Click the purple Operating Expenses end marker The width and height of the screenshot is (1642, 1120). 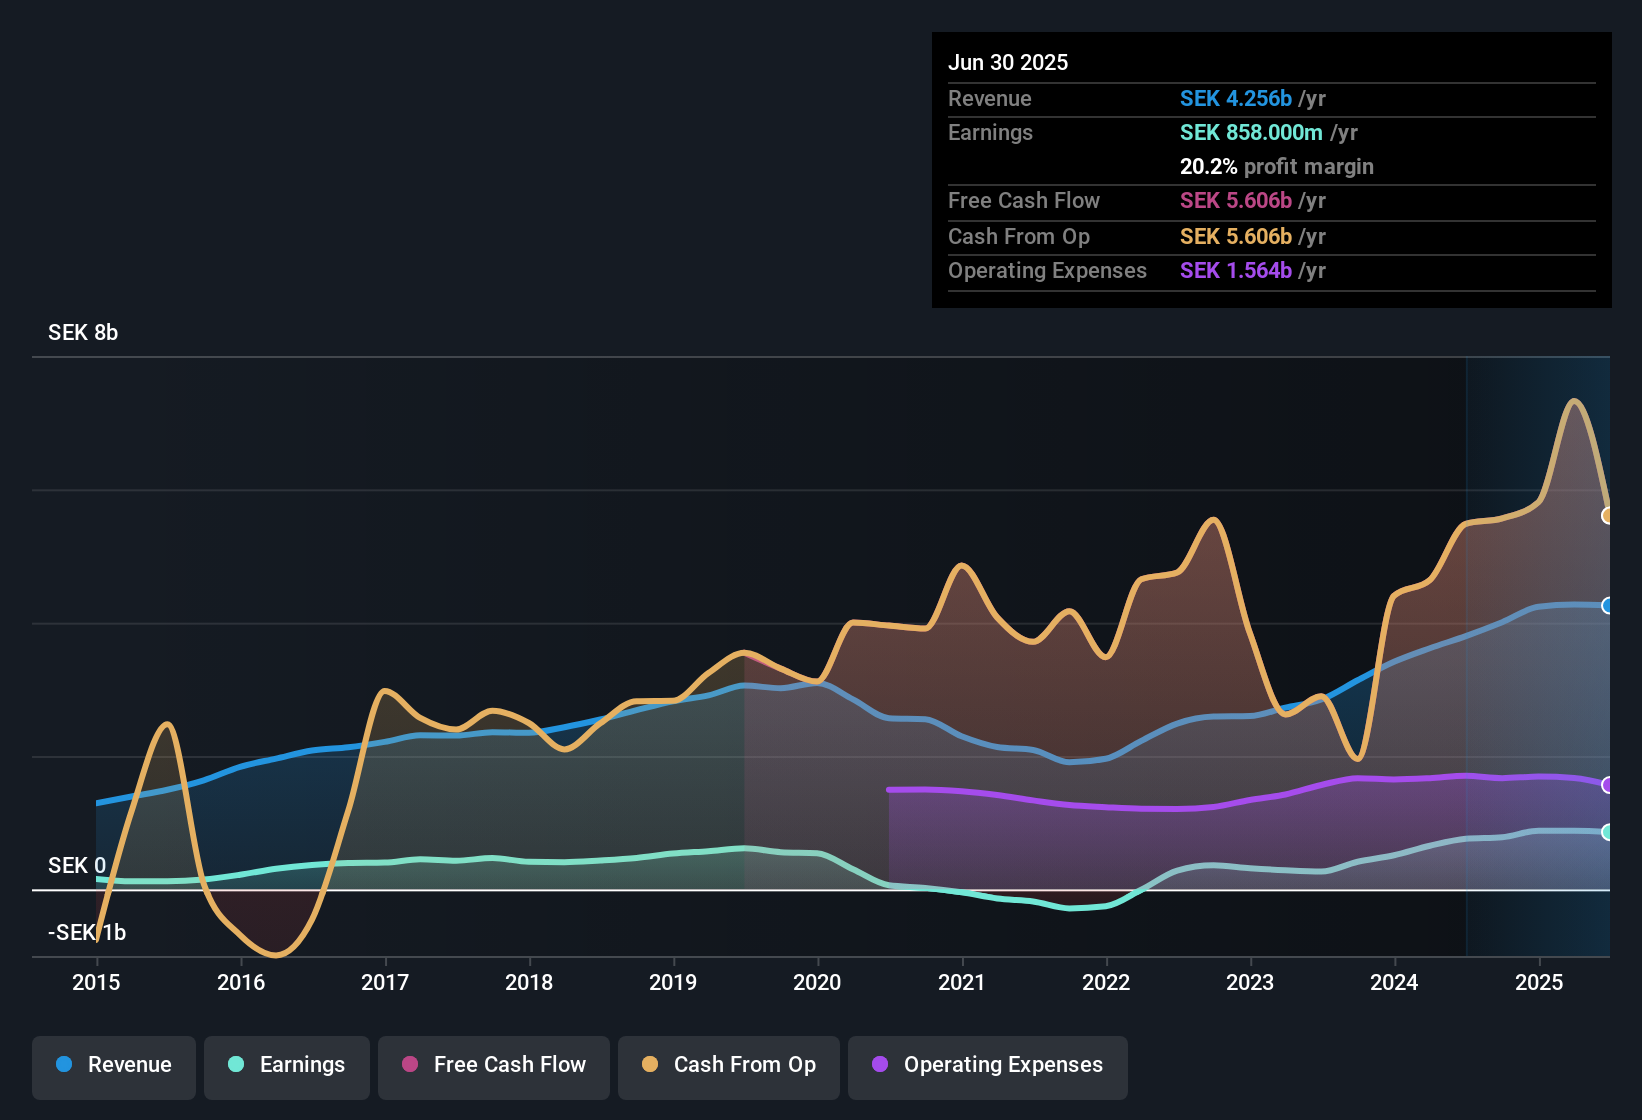coord(1607,785)
